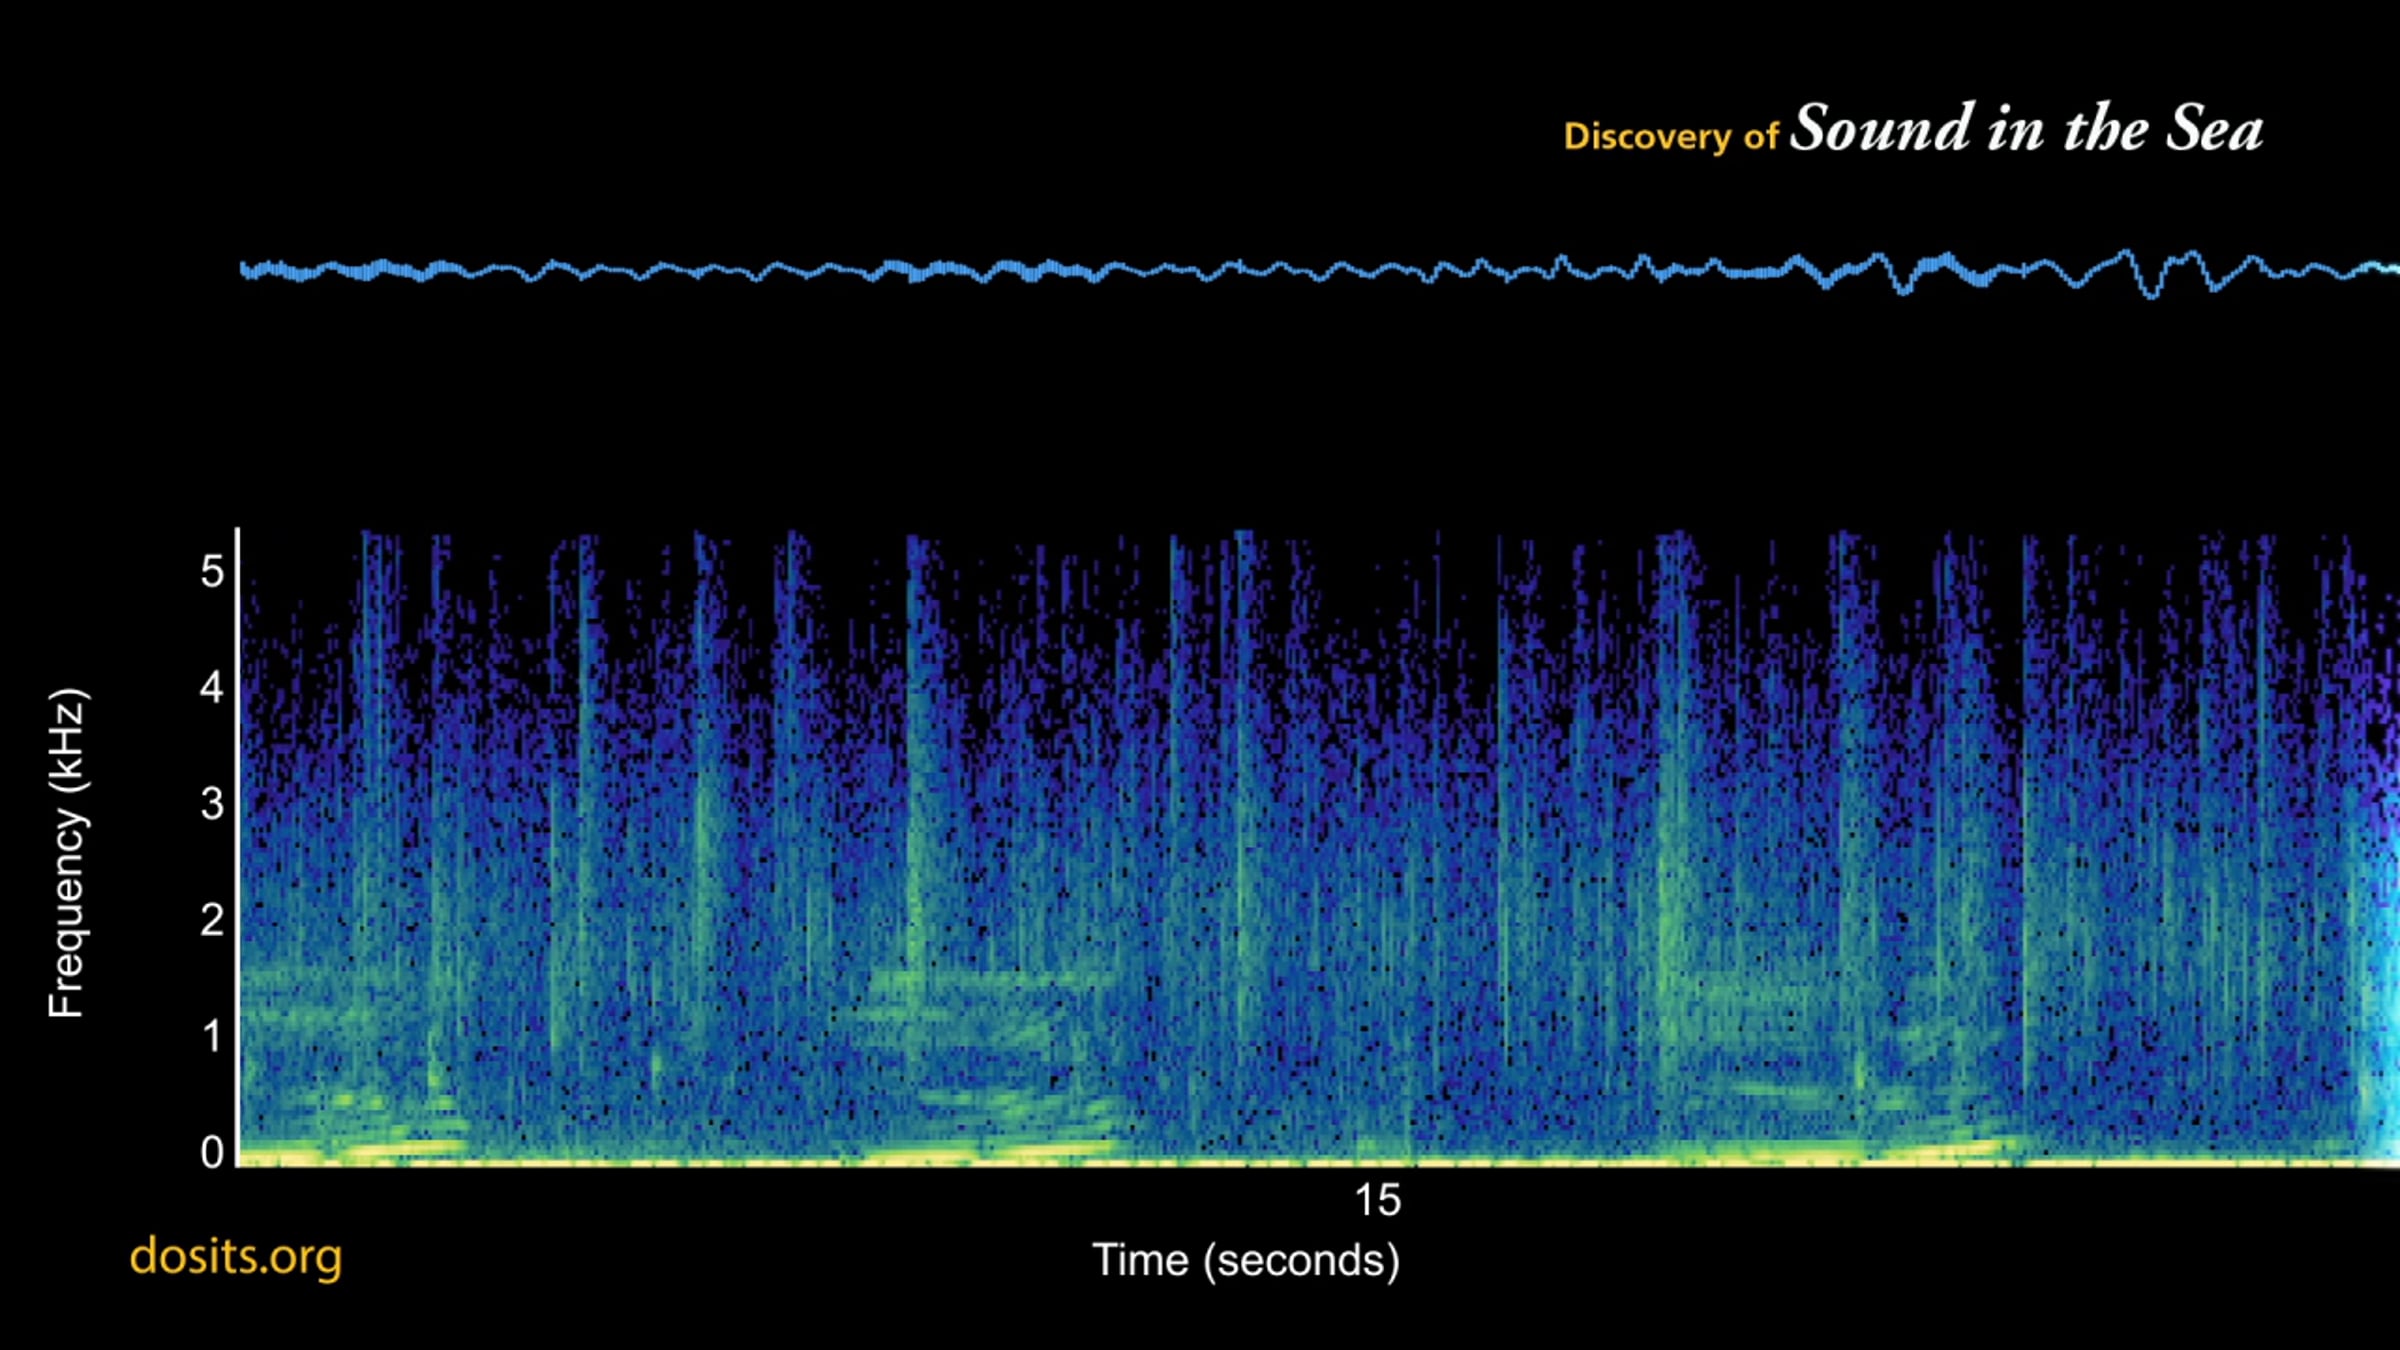Open the dosits.org link

(x=235, y=1256)
